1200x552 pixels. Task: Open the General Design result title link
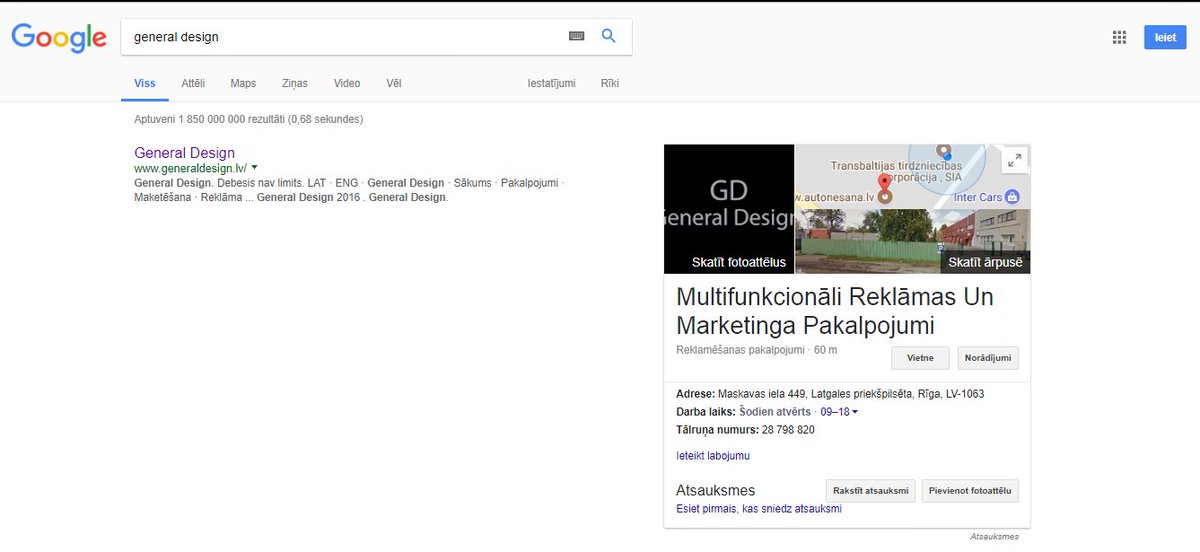(x=184, y=153)
